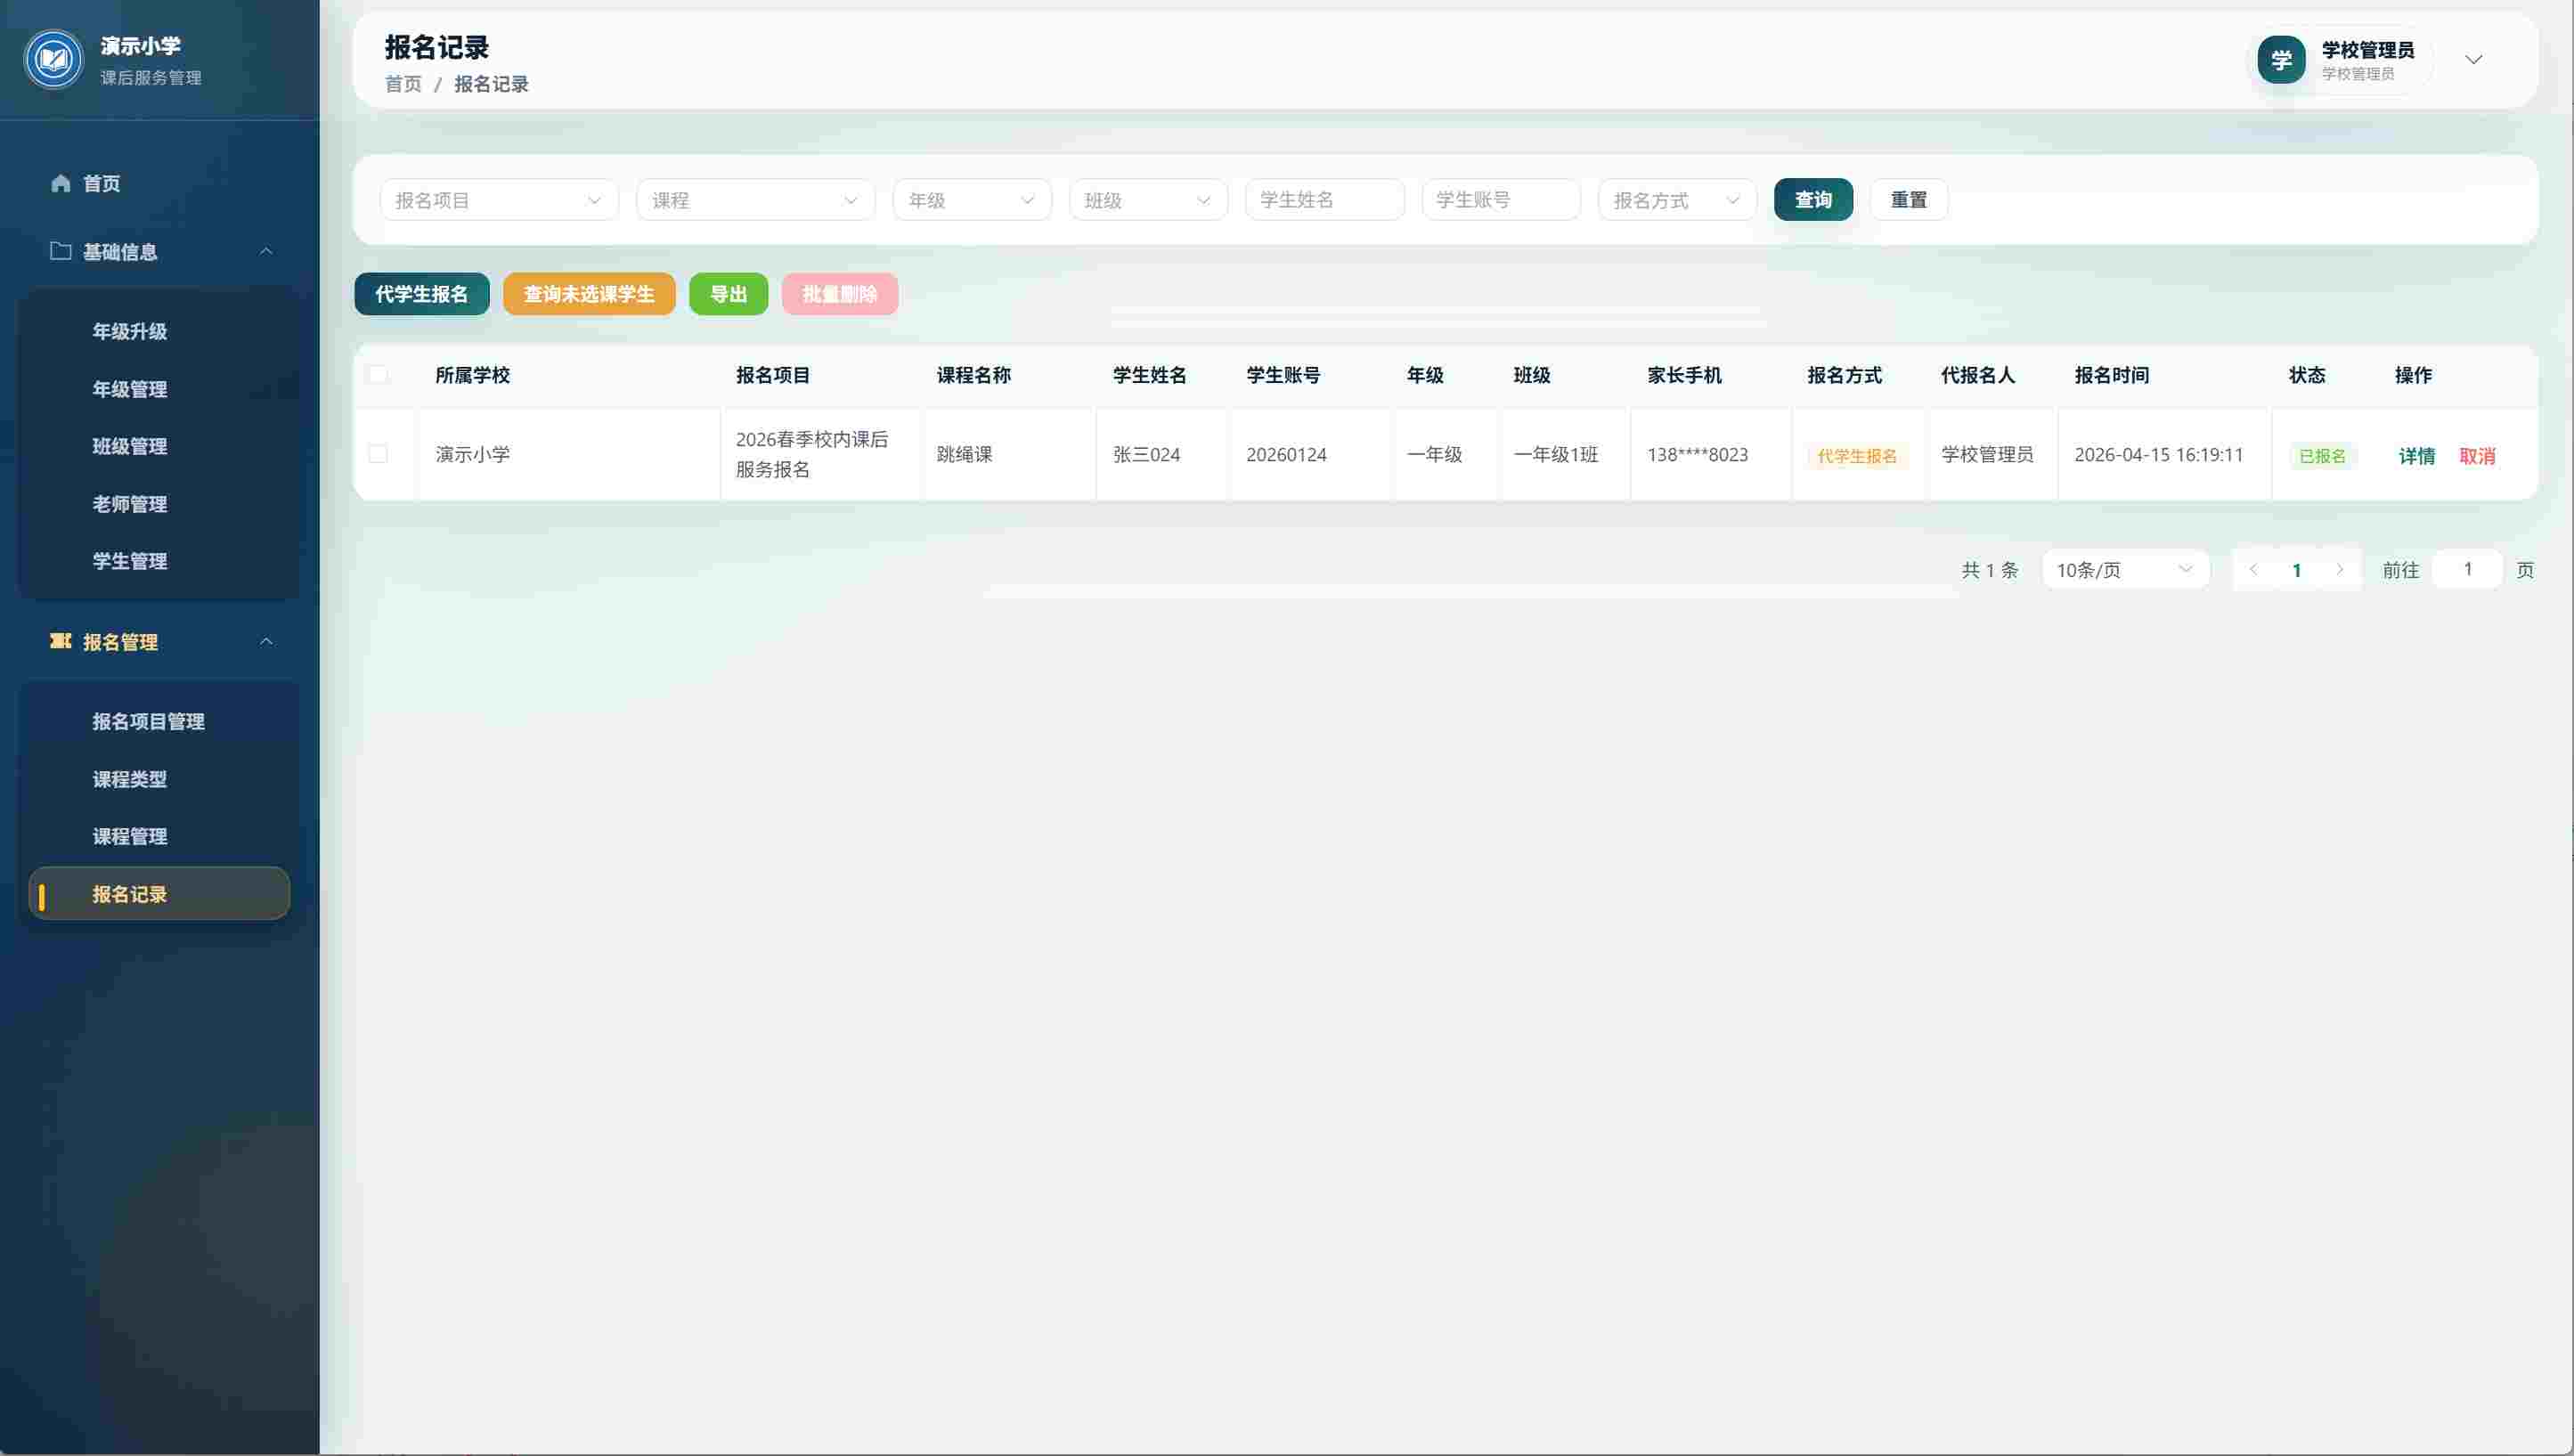Collapse the 基础信息 menu chevron

point(266,251)
